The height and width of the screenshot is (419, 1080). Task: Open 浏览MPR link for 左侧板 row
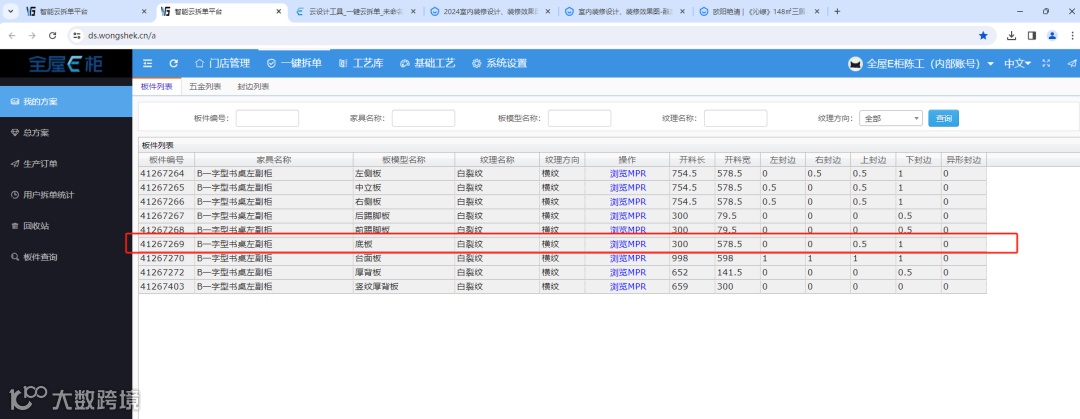627,174
